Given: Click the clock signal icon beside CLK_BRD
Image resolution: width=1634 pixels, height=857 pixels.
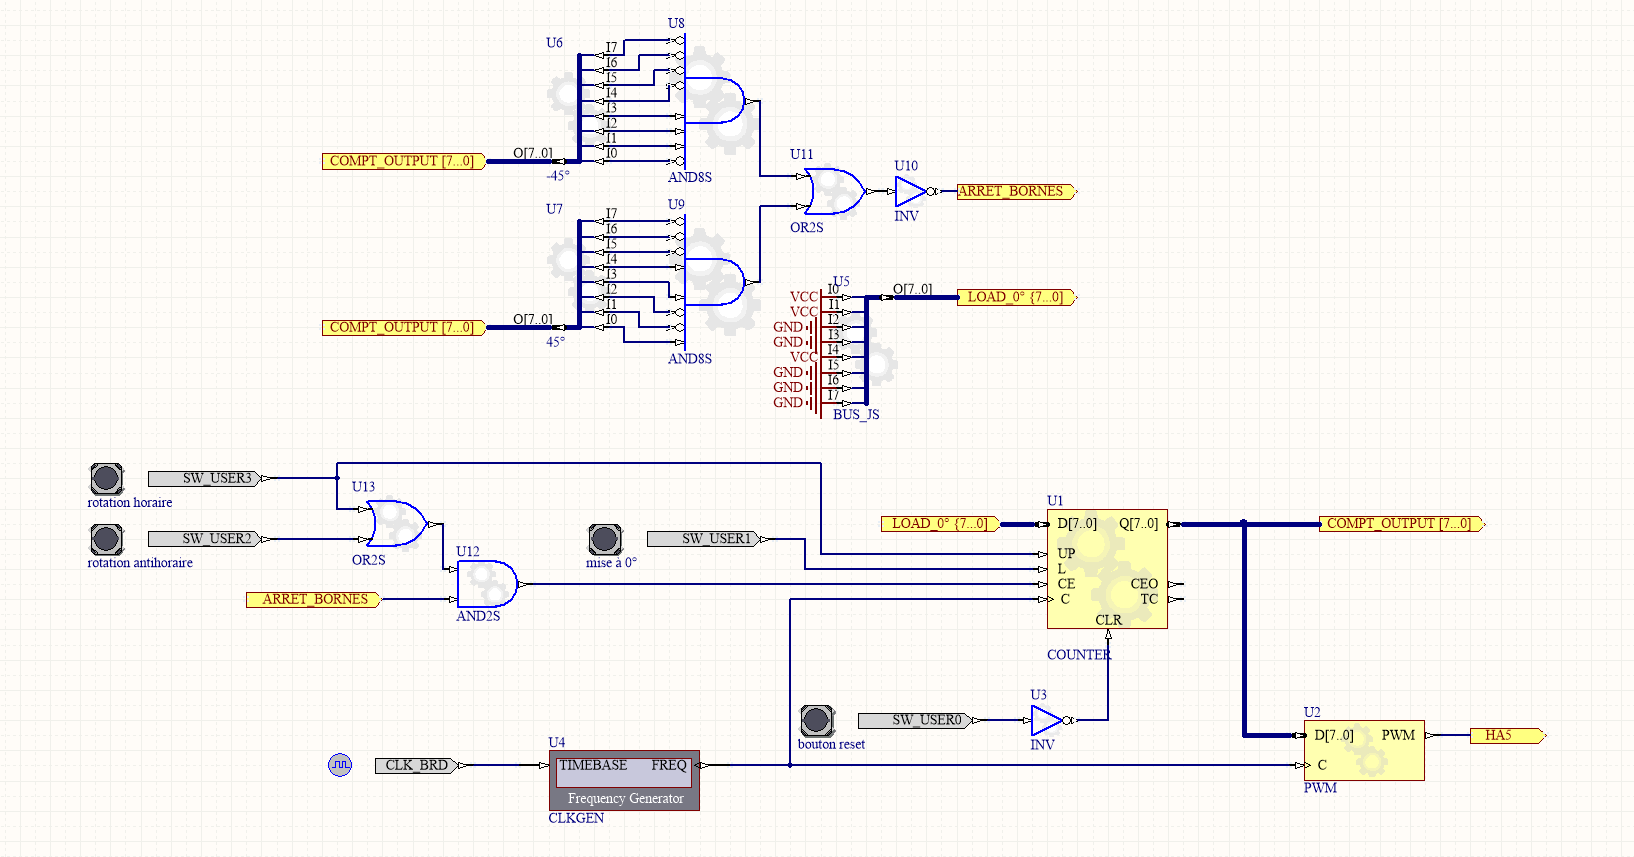Looking at the screenshot, I should (x=340, y=765).
